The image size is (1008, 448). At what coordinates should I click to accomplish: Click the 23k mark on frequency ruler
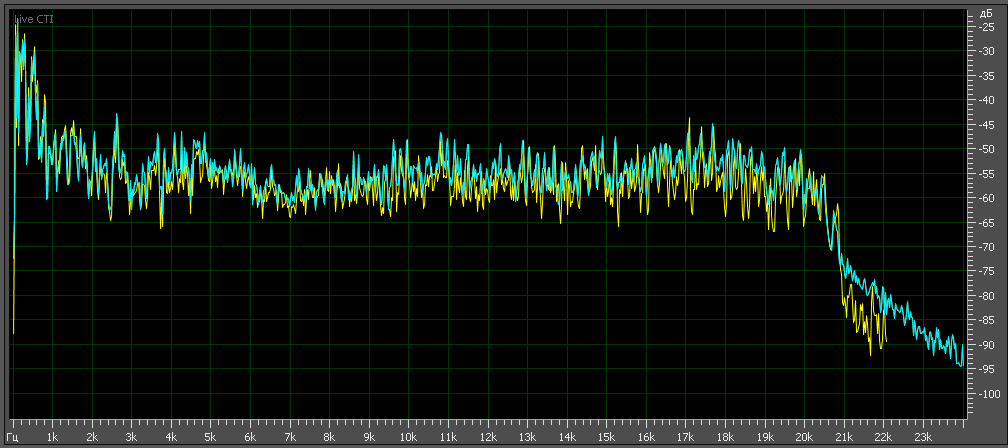tap(923, 437)
